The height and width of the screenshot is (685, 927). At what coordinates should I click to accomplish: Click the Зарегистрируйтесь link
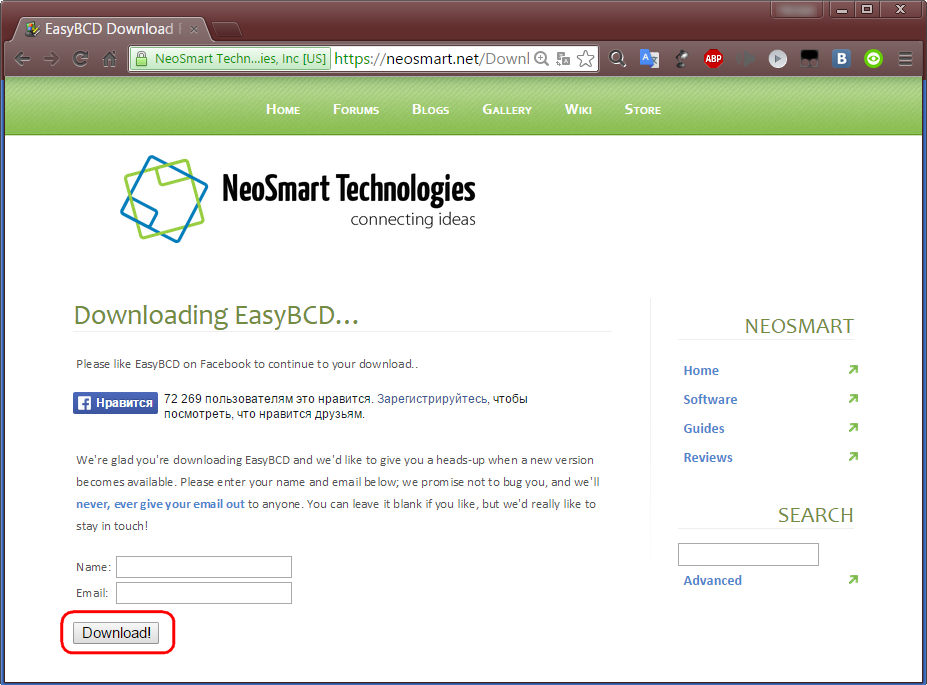pyautogui.click(x=433, y=399)
